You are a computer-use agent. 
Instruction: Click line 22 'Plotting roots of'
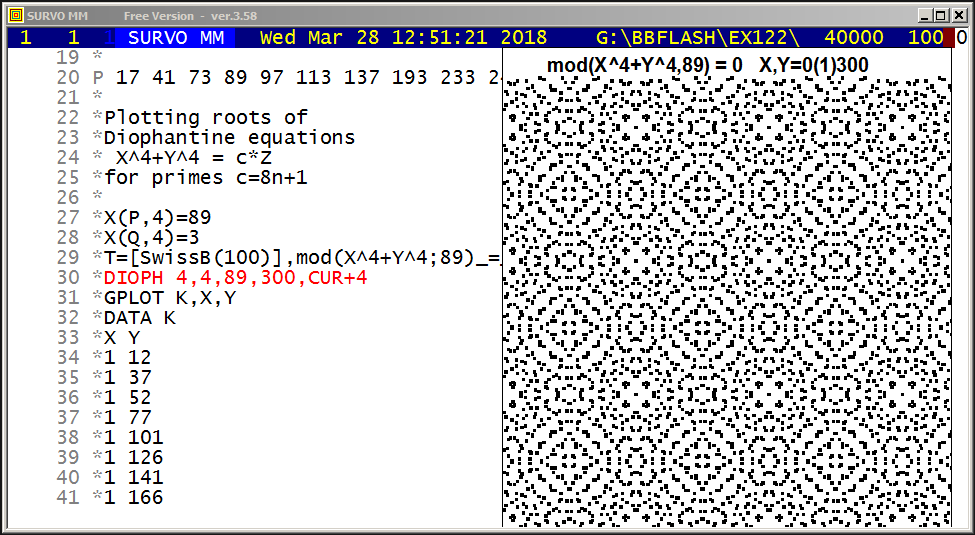206,118
